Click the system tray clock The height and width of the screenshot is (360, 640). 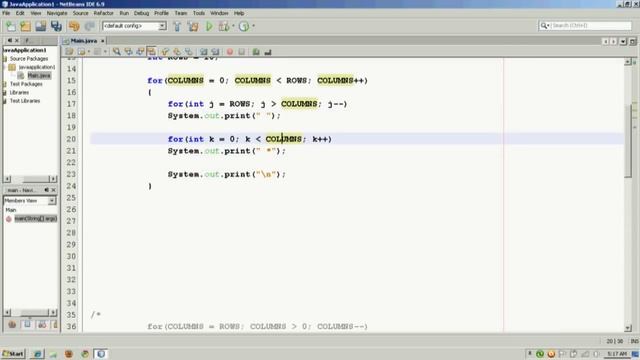coord(616,354)
